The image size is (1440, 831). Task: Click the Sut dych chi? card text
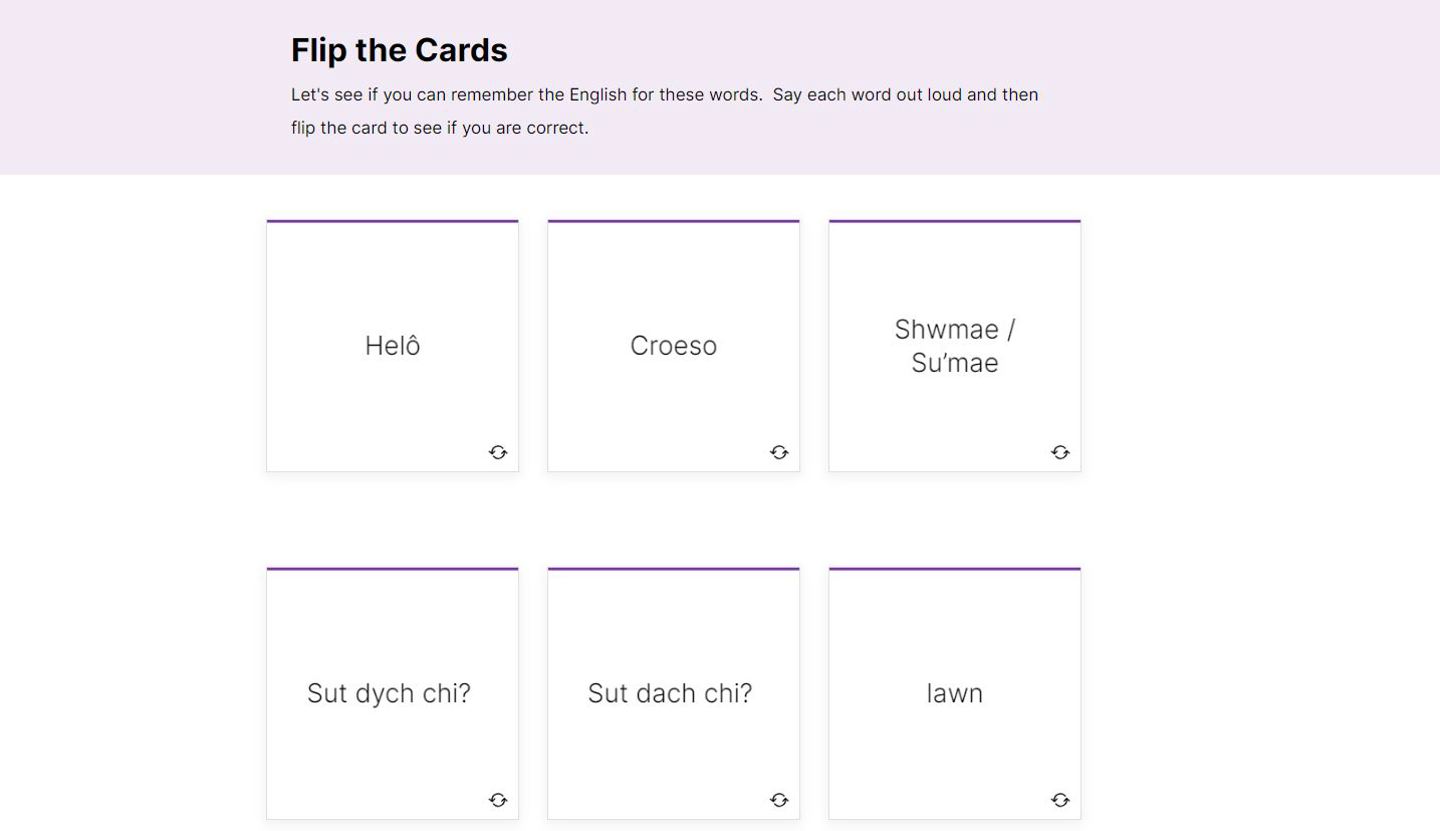pos(388,693)
